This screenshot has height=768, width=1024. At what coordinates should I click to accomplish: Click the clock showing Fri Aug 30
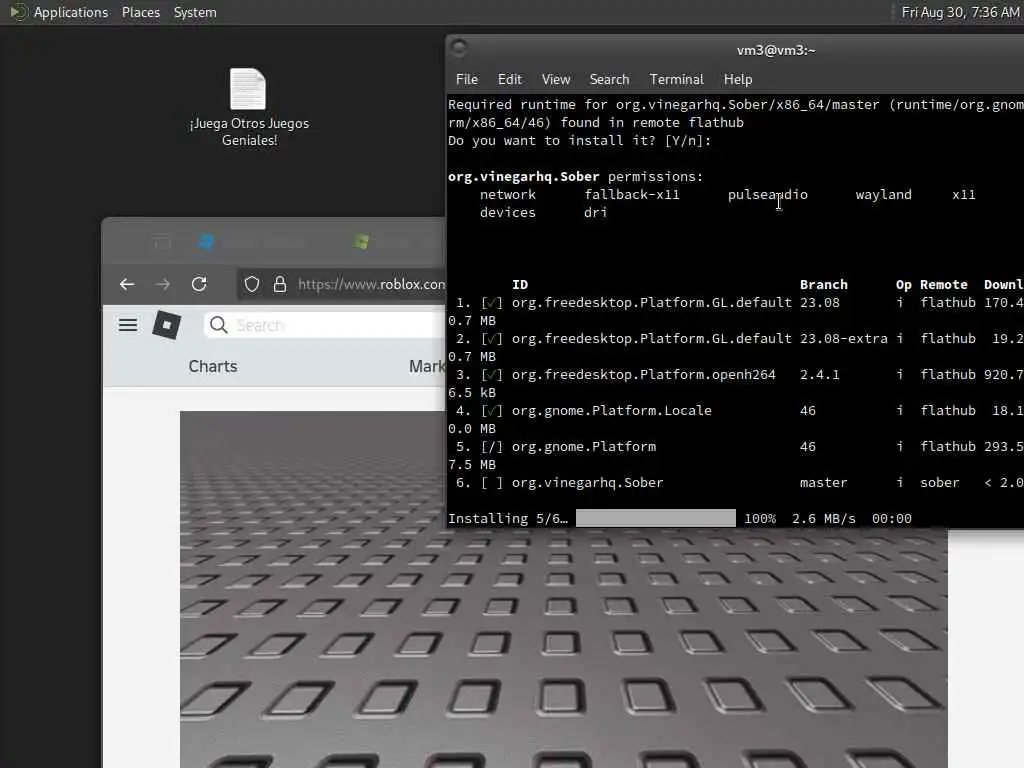(x=960, y=12)
